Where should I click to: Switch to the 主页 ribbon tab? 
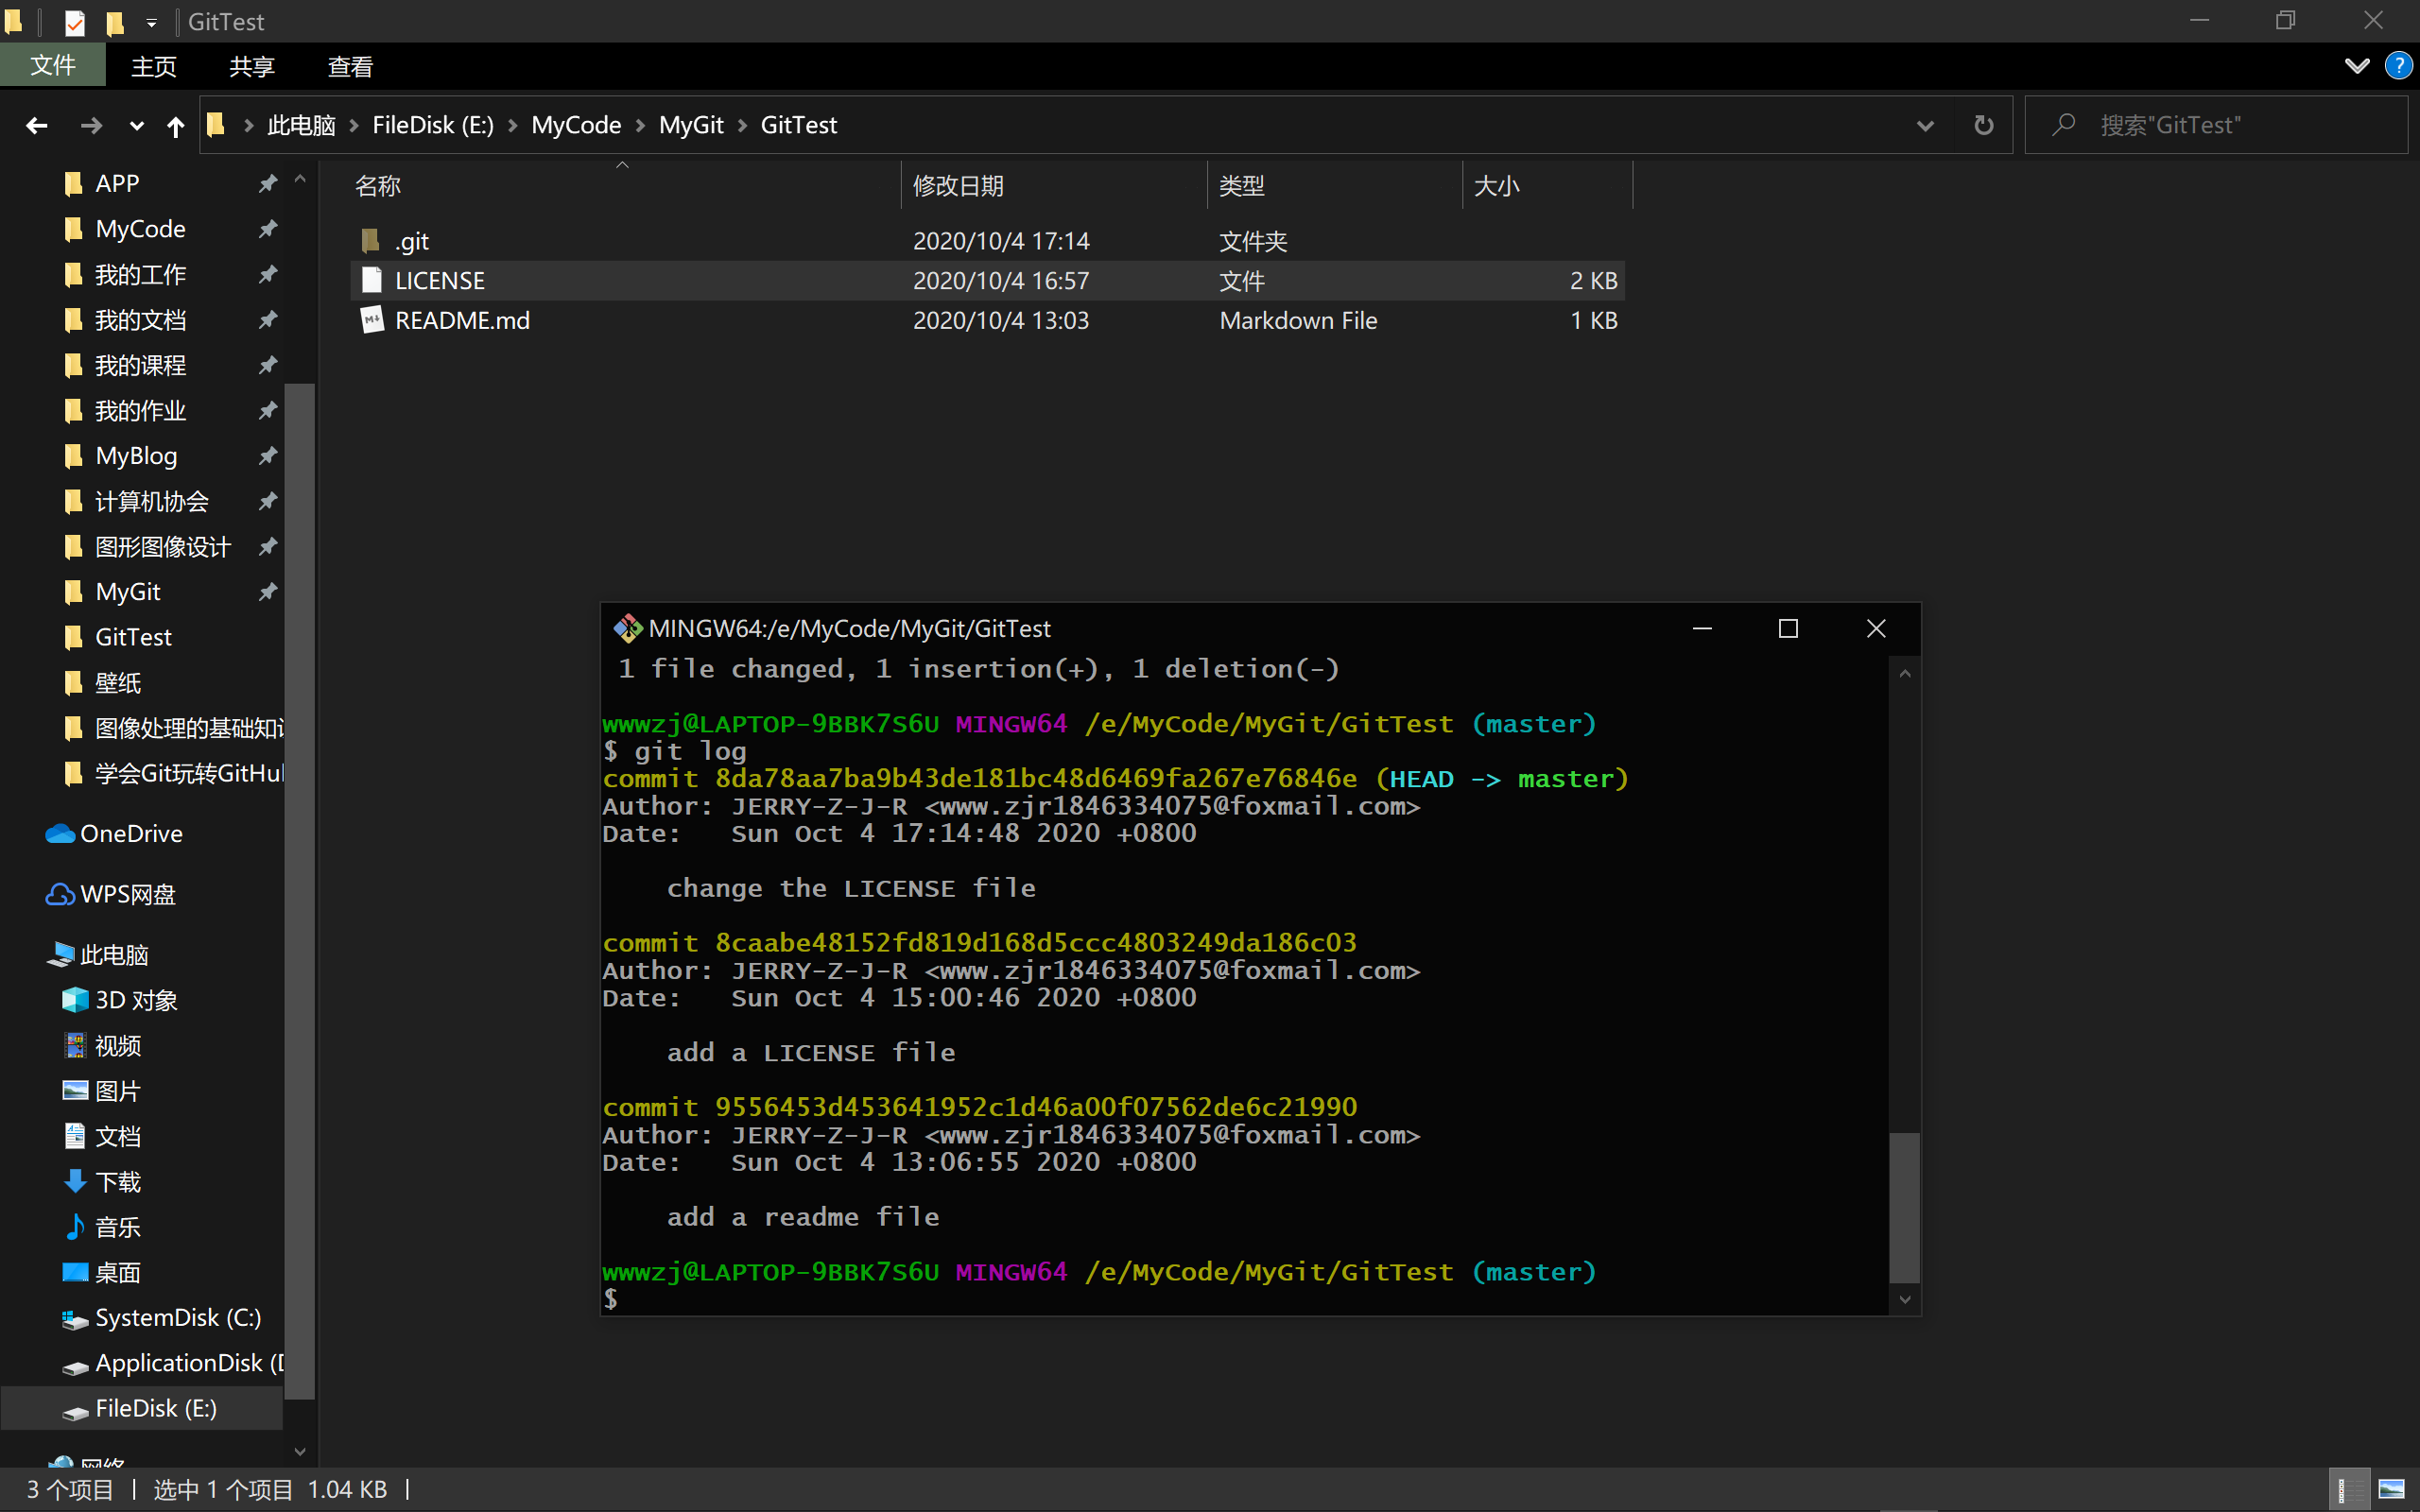[x=154, y=66]
